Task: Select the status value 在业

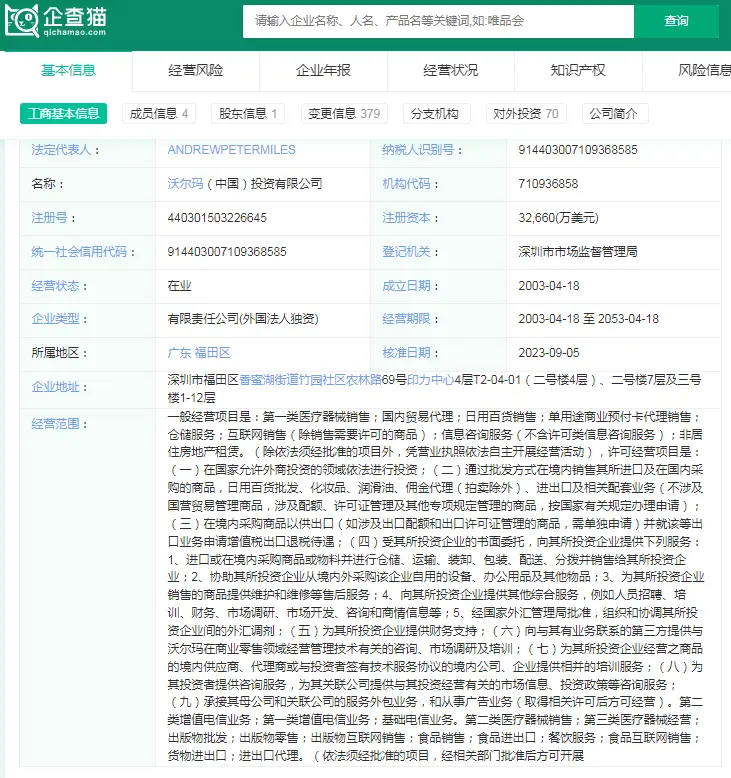Action: 180,286
